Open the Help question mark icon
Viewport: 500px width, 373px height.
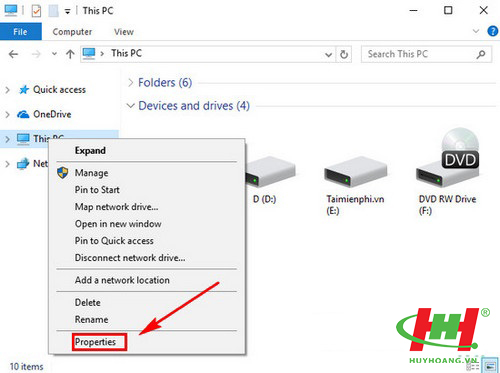coord(493,31)
